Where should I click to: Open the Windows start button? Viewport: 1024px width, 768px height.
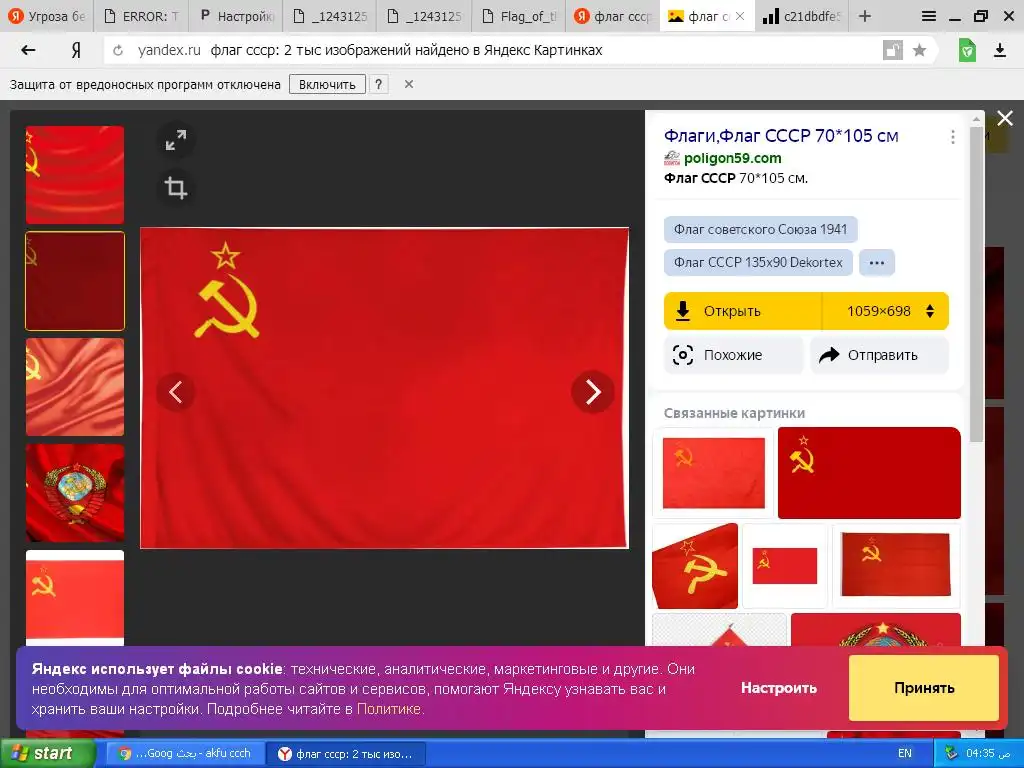pos(47,754)
